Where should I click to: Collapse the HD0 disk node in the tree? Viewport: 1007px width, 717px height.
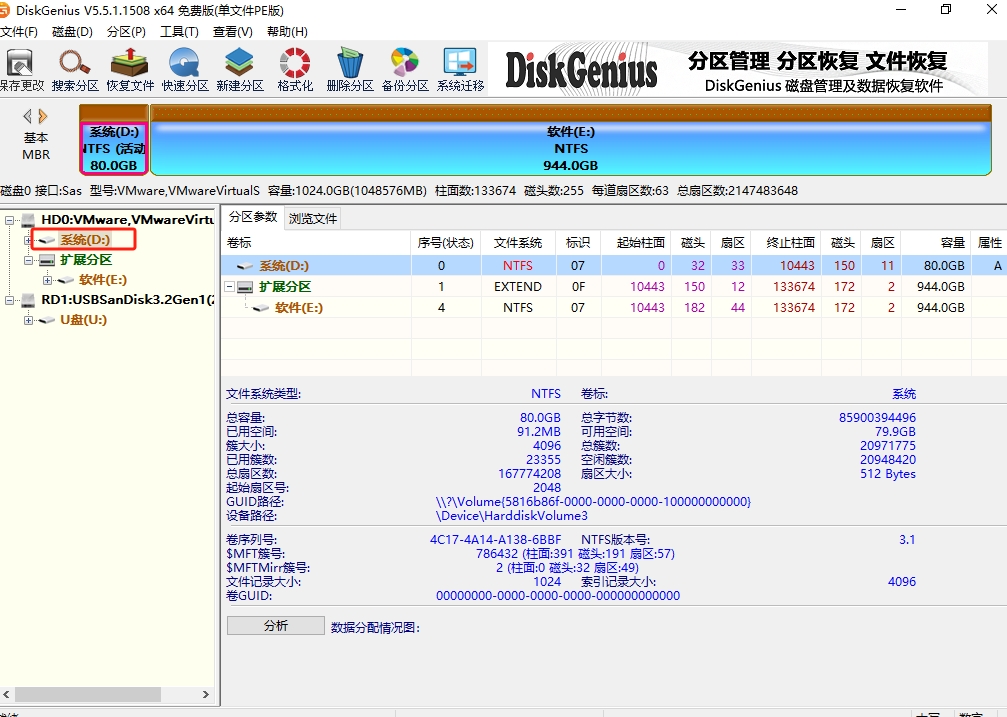pos(9,220)
